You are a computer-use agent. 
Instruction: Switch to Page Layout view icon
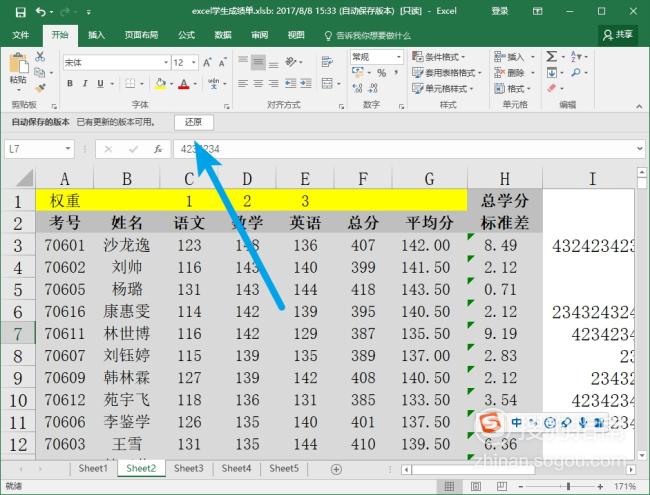(475, 486)
